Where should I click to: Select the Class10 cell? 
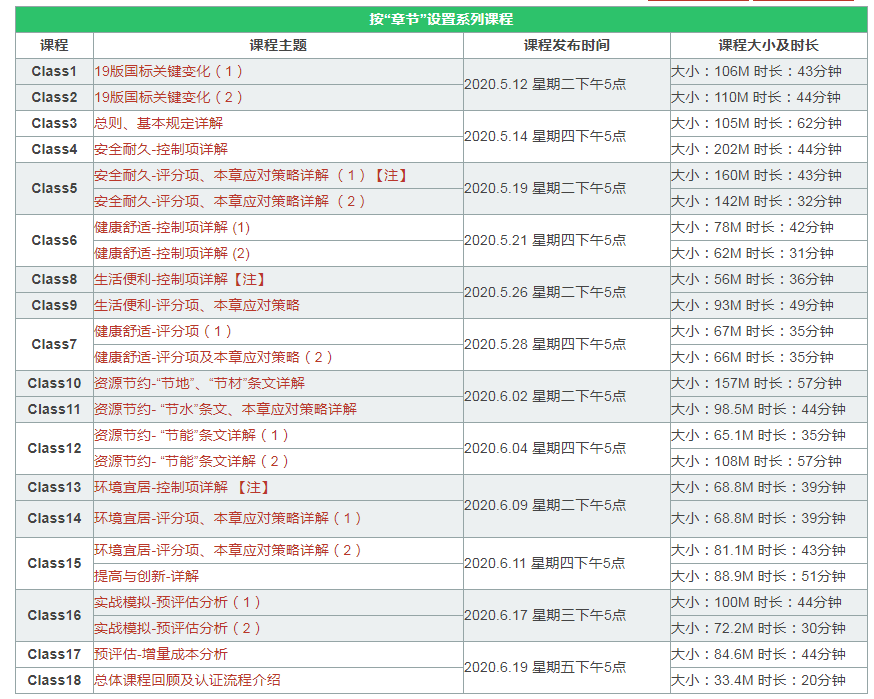pyautogui.click(x=54, y=384)
